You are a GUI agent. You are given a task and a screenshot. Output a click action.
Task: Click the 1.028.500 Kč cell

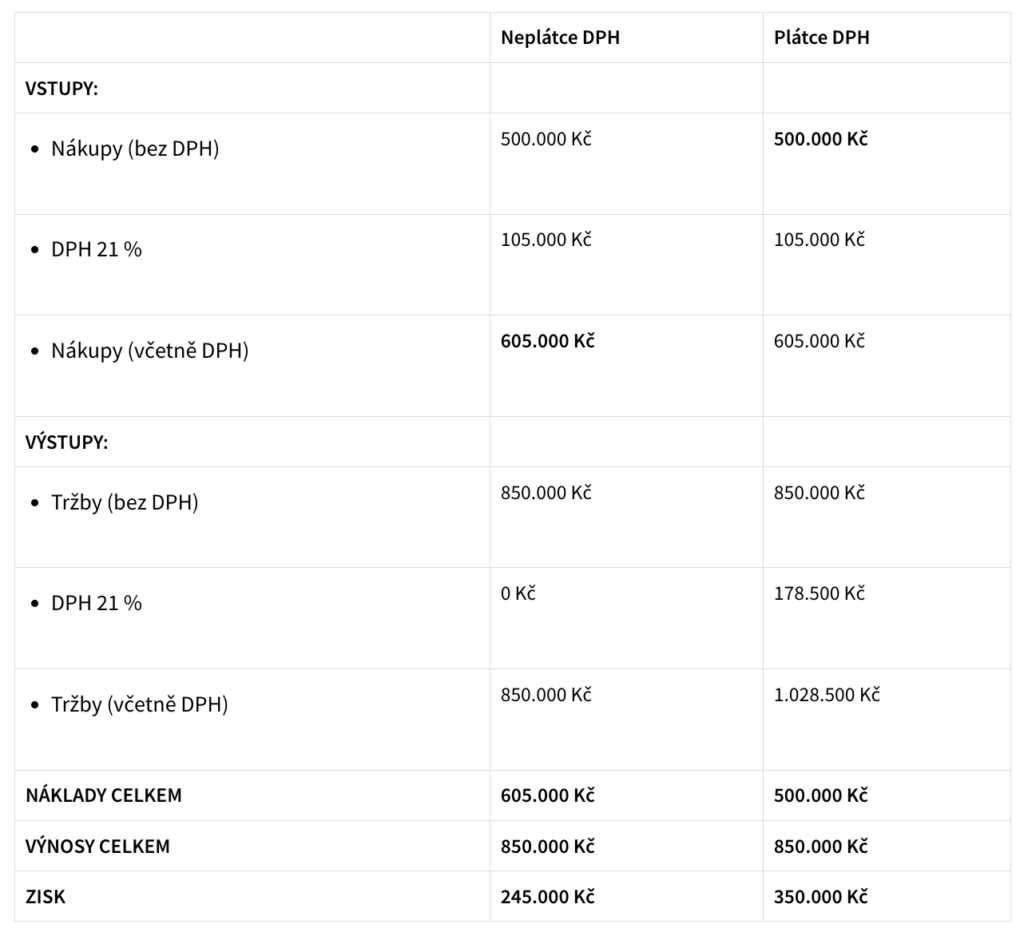(826, 694)
